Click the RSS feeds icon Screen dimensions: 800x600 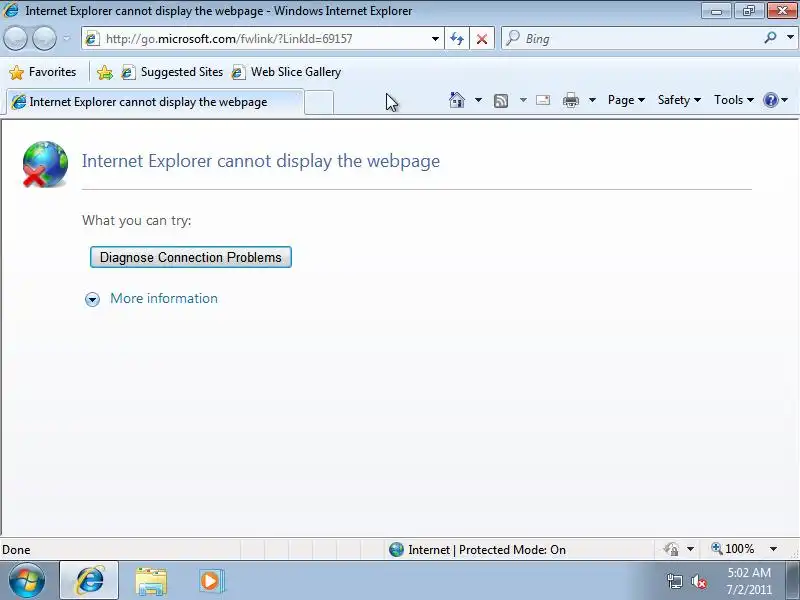point(501,101)
